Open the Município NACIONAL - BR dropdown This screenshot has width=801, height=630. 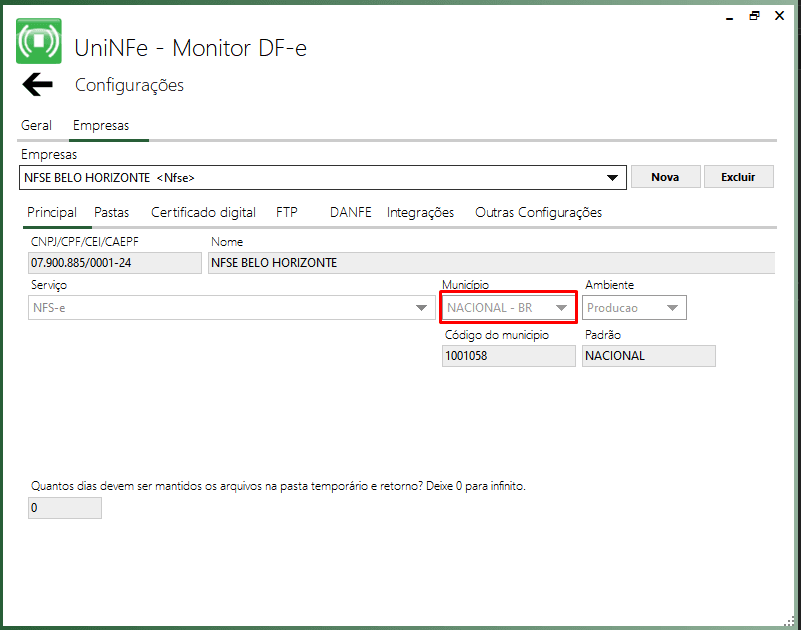(508, 308)
